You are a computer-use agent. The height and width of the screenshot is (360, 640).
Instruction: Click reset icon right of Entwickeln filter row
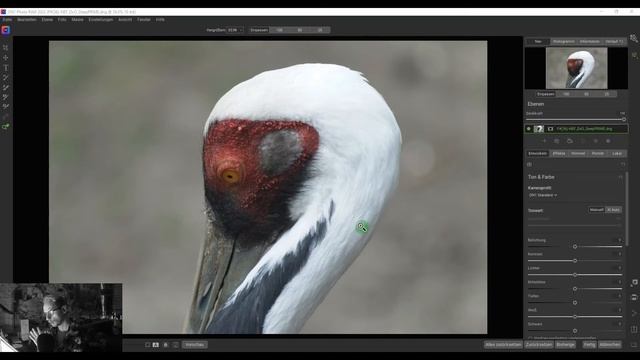(x=623, y=164)
